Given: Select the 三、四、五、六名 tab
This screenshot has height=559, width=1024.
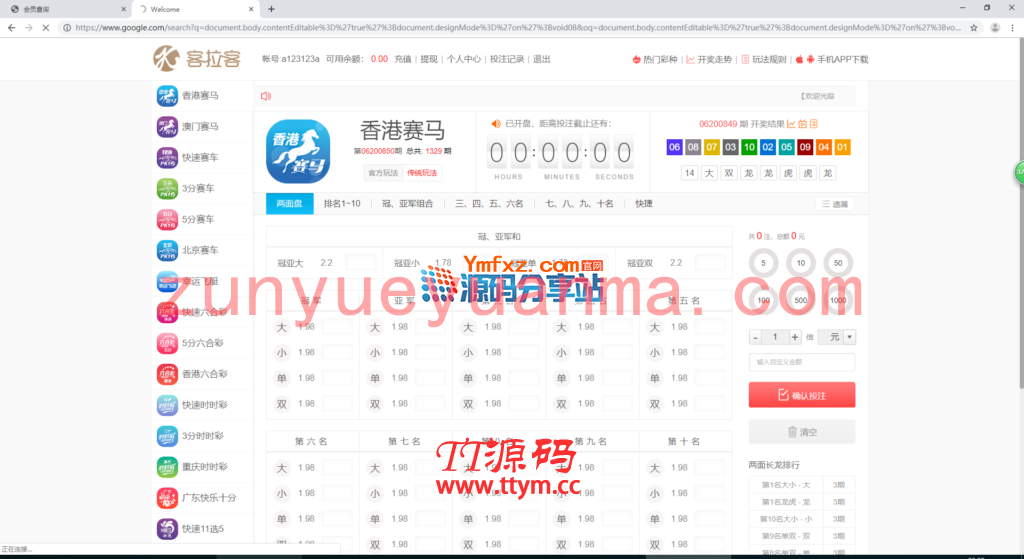Looking at the screenshot, I should click(x=489, y=204).
